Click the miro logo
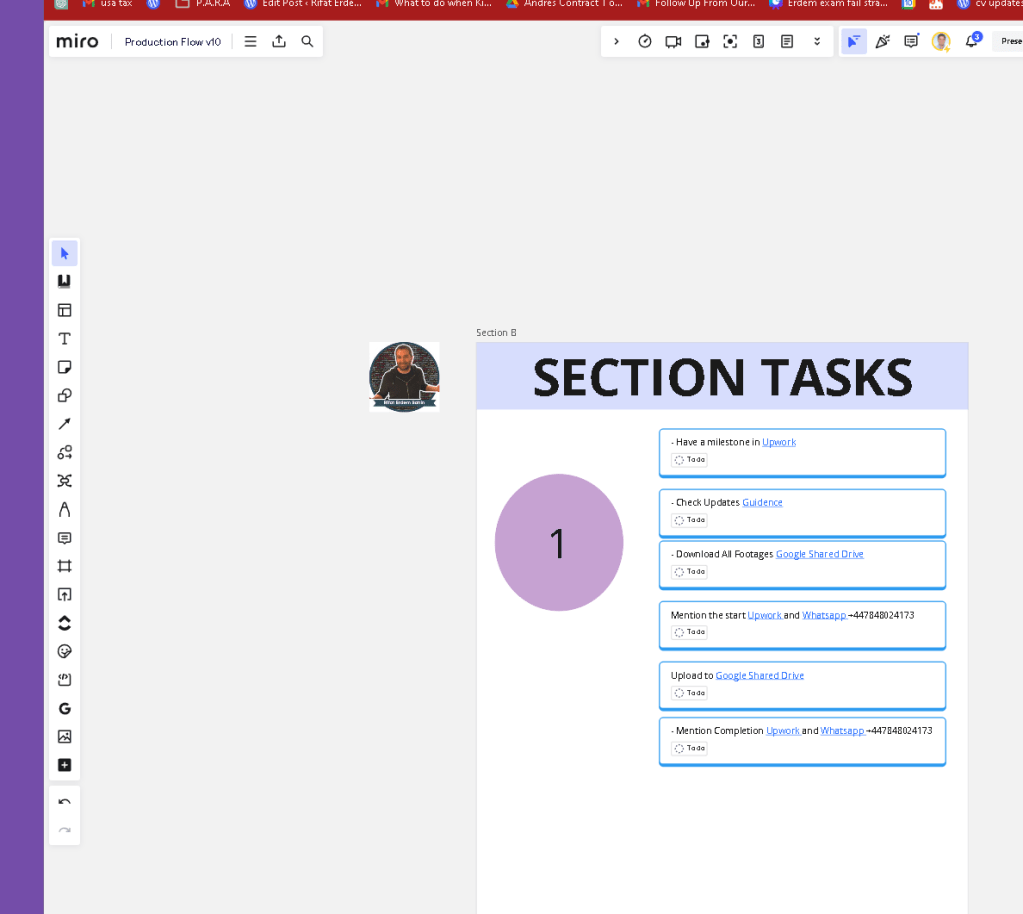The width and height of the screenshot is (1023, 914). 77,41
